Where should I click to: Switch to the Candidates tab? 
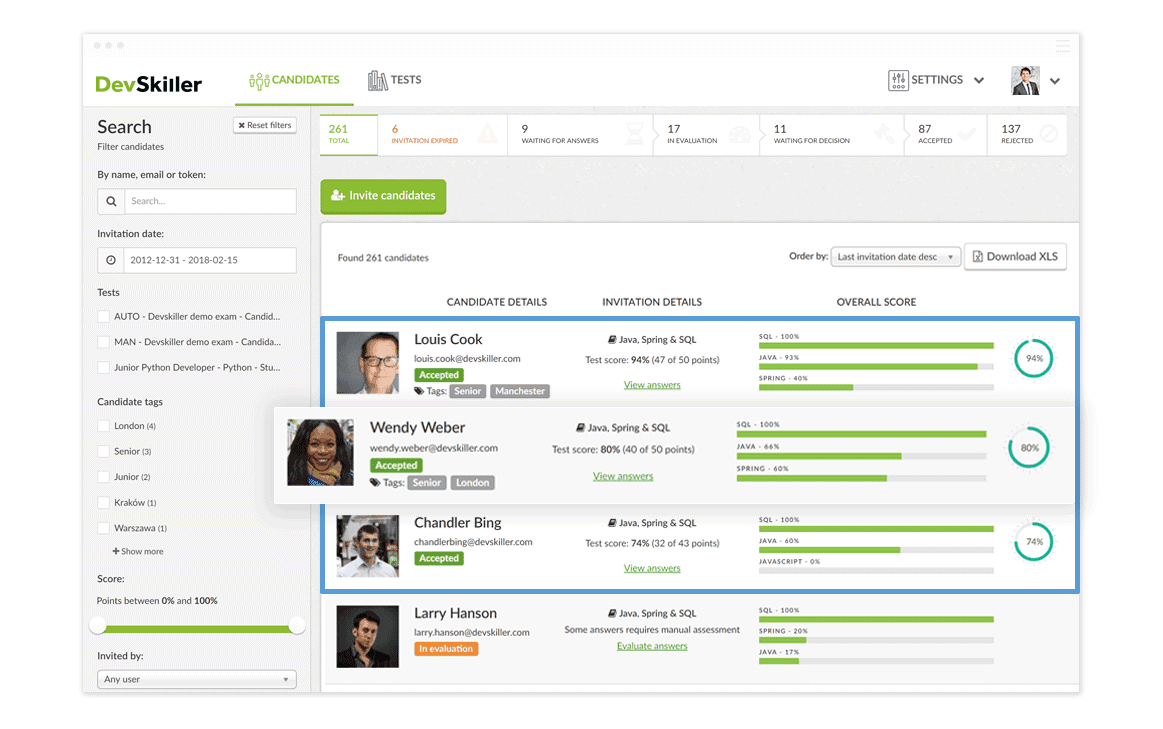click(294, 80)
